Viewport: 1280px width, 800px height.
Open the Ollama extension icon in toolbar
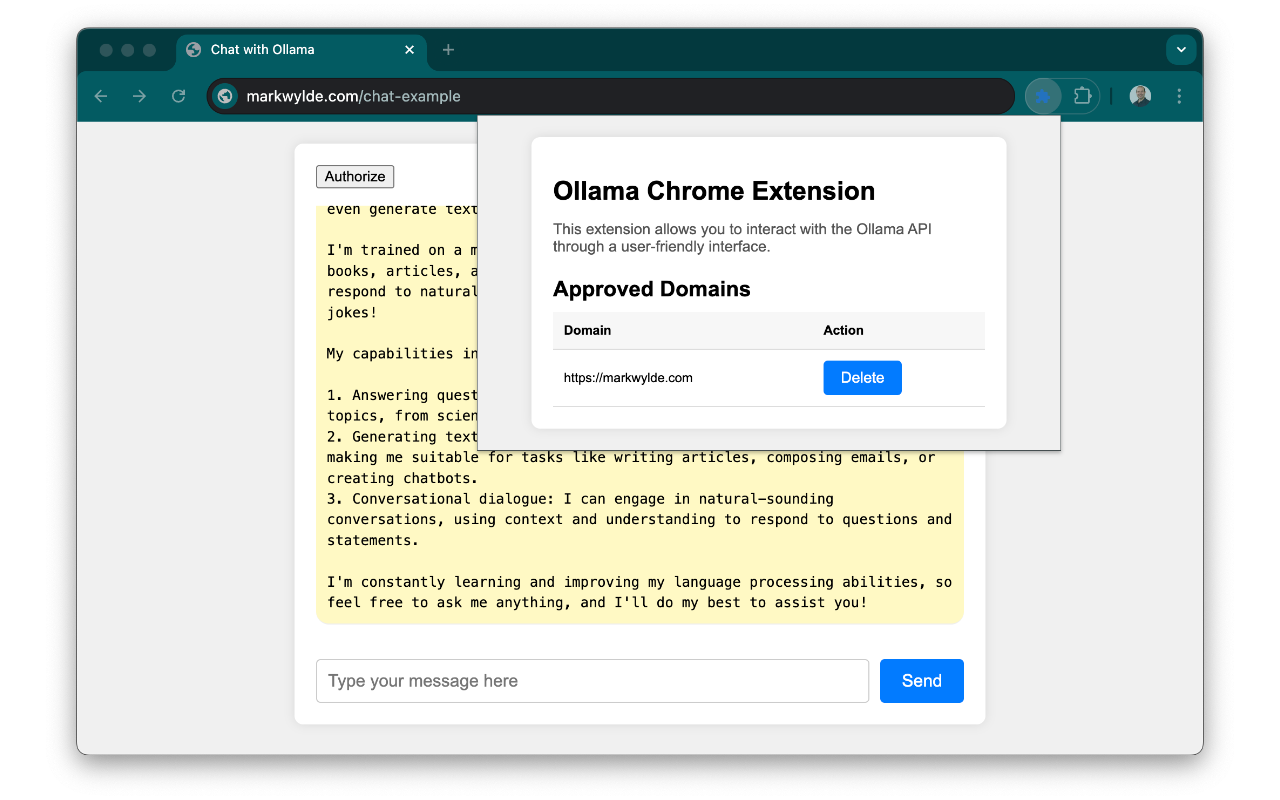coord(1043,96)
